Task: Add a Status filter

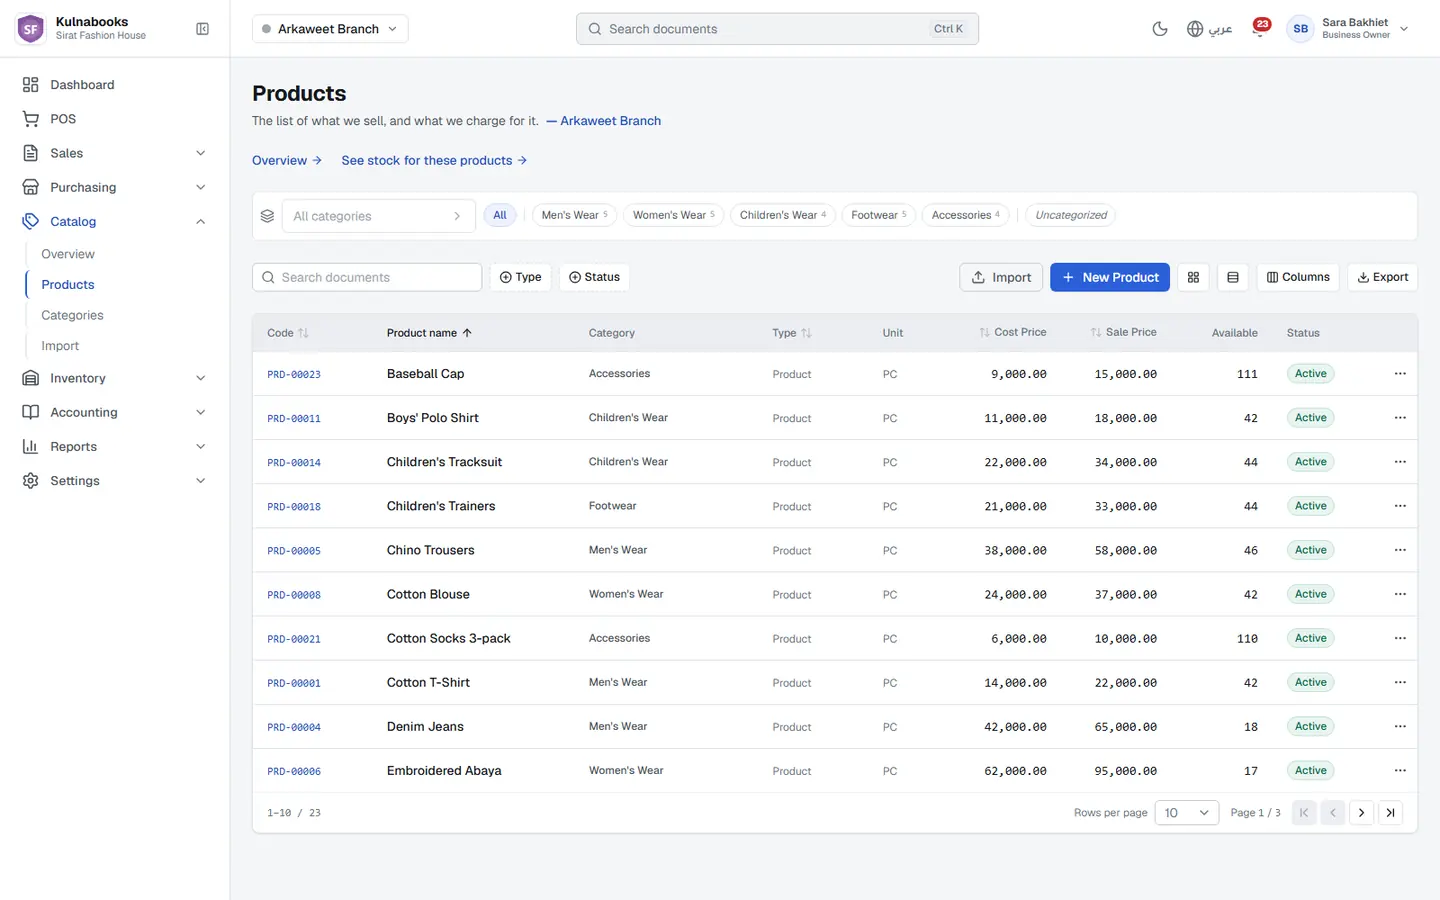Action: [594, 277]
